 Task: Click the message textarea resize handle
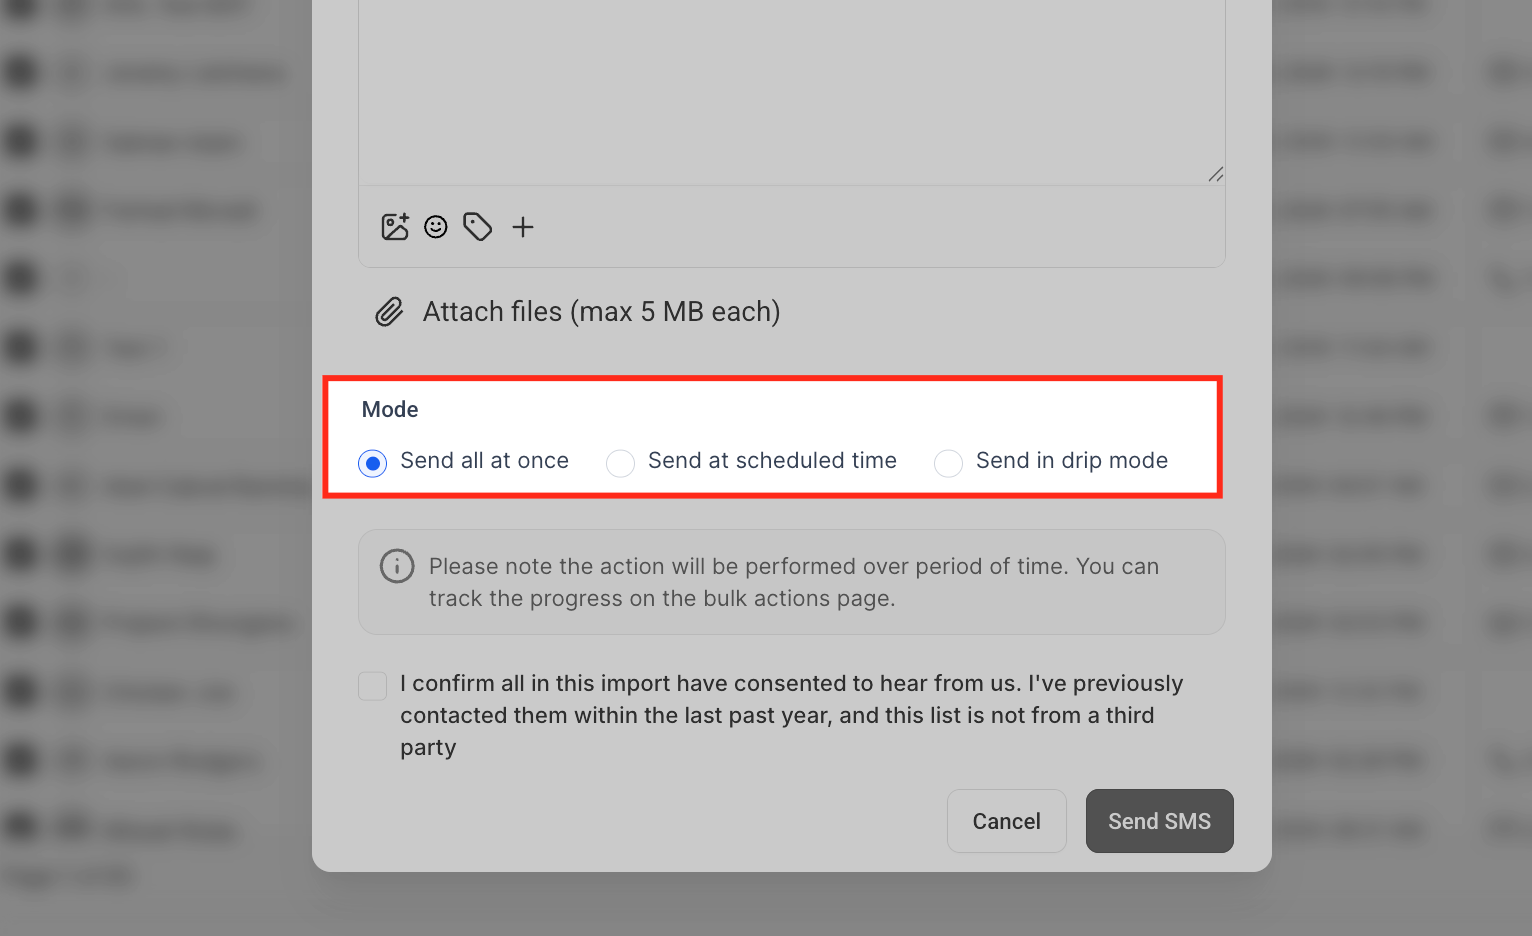tap(1215, 175)
